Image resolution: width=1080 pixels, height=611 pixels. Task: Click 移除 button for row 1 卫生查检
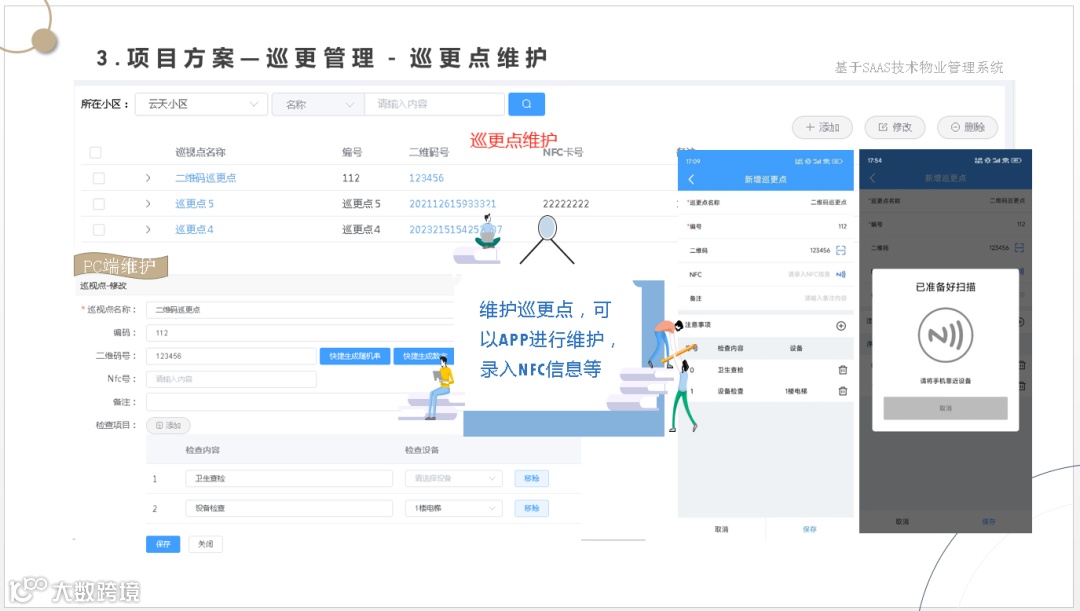click(532, 479)
